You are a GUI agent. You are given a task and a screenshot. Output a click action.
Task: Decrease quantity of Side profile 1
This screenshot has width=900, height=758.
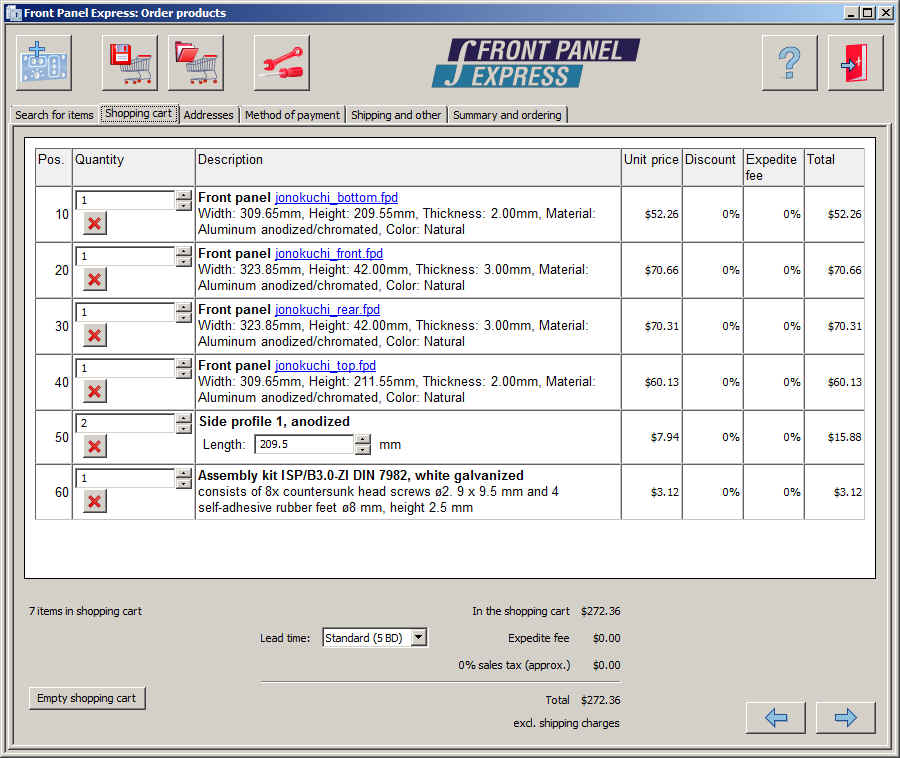(184, 429)
